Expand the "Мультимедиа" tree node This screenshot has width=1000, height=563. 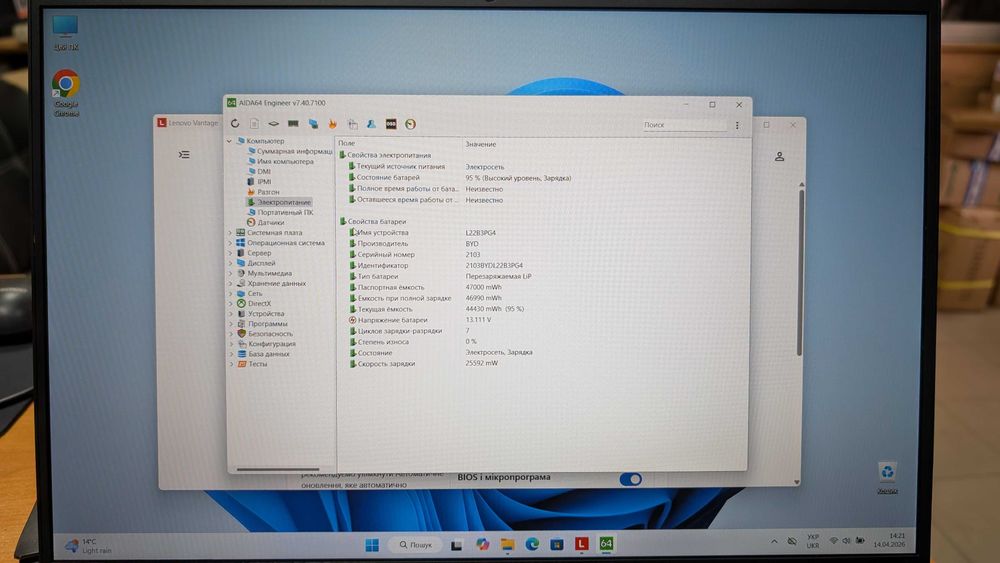click(230, 274)
